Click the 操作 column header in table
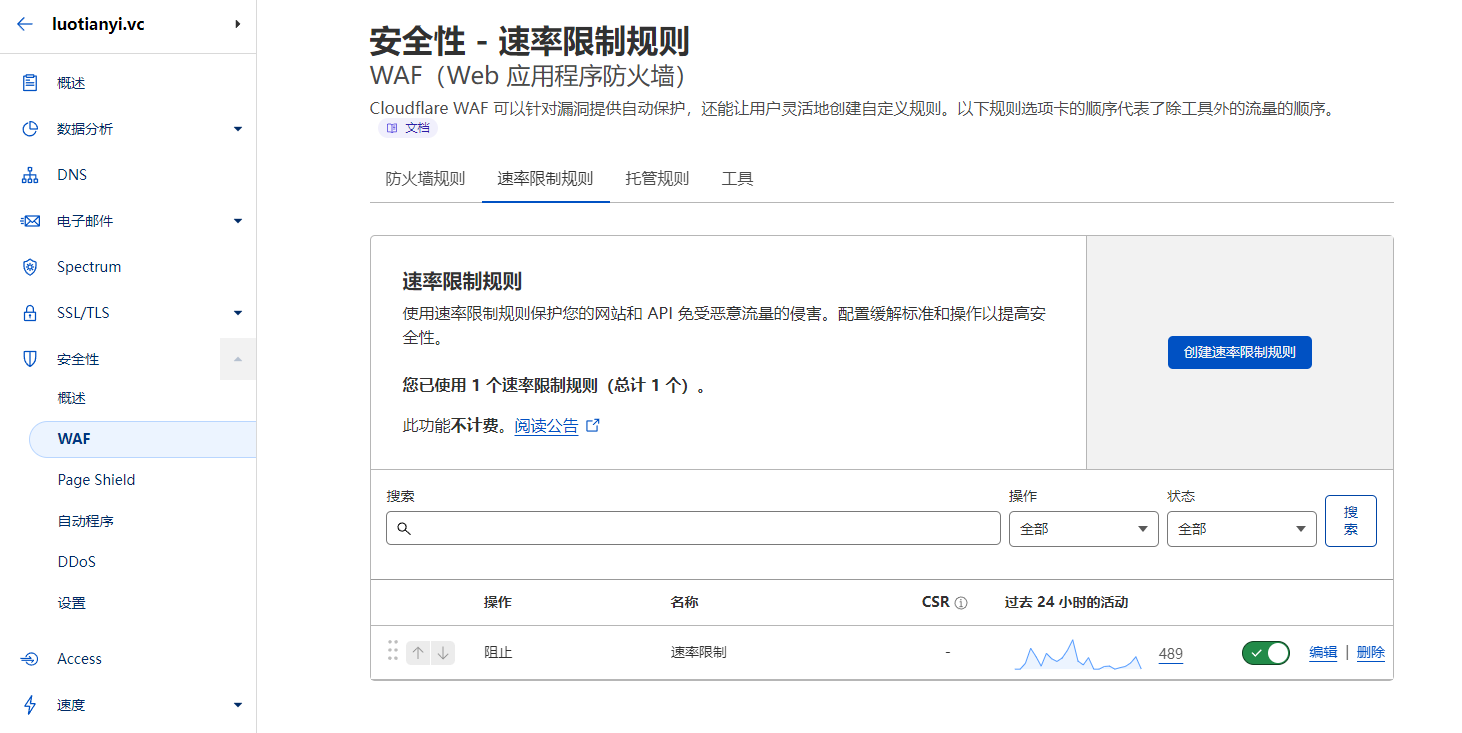The height and width of the screenshot is (733, 1462). [498, 603]
